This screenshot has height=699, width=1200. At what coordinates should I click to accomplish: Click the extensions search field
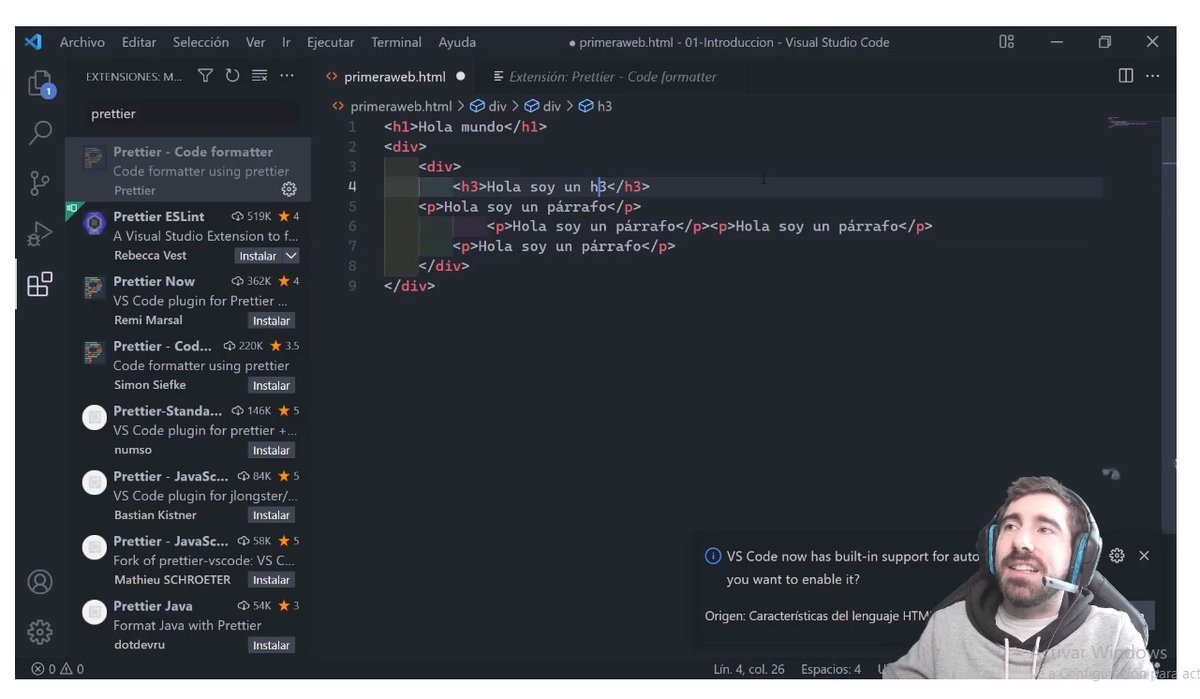click(192, 114)
